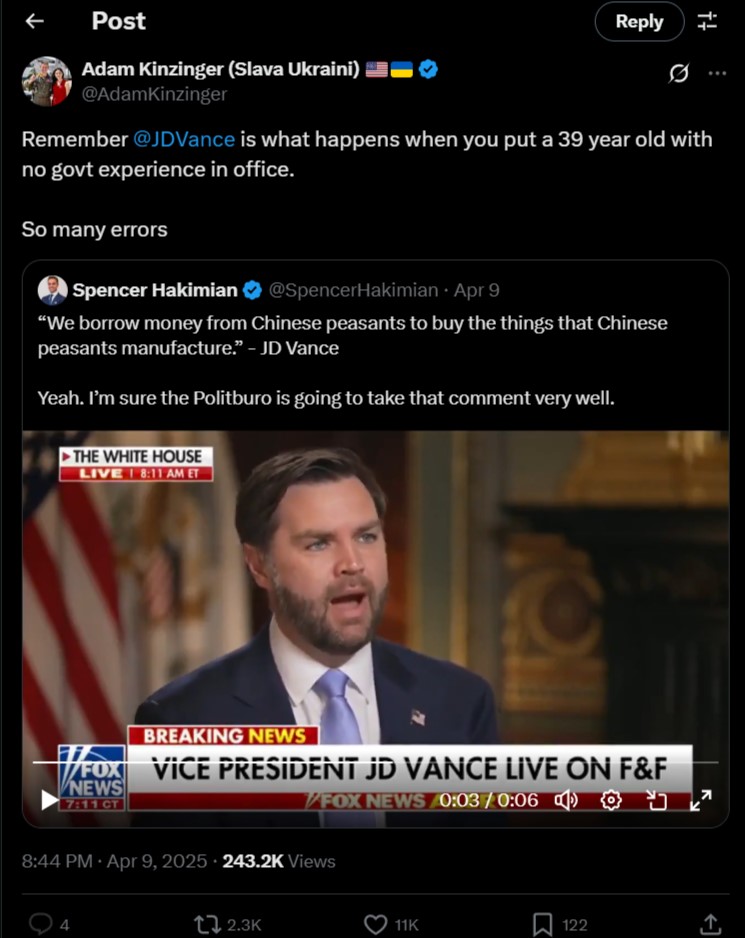Like the post with heart icon

(376, 924)
